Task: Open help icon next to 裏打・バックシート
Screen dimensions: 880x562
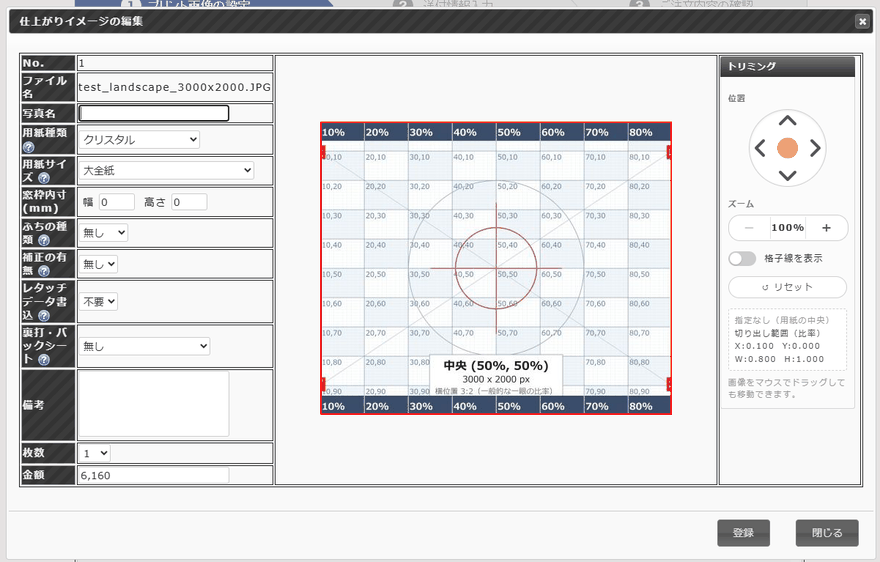Action: [x=44, y=360]
